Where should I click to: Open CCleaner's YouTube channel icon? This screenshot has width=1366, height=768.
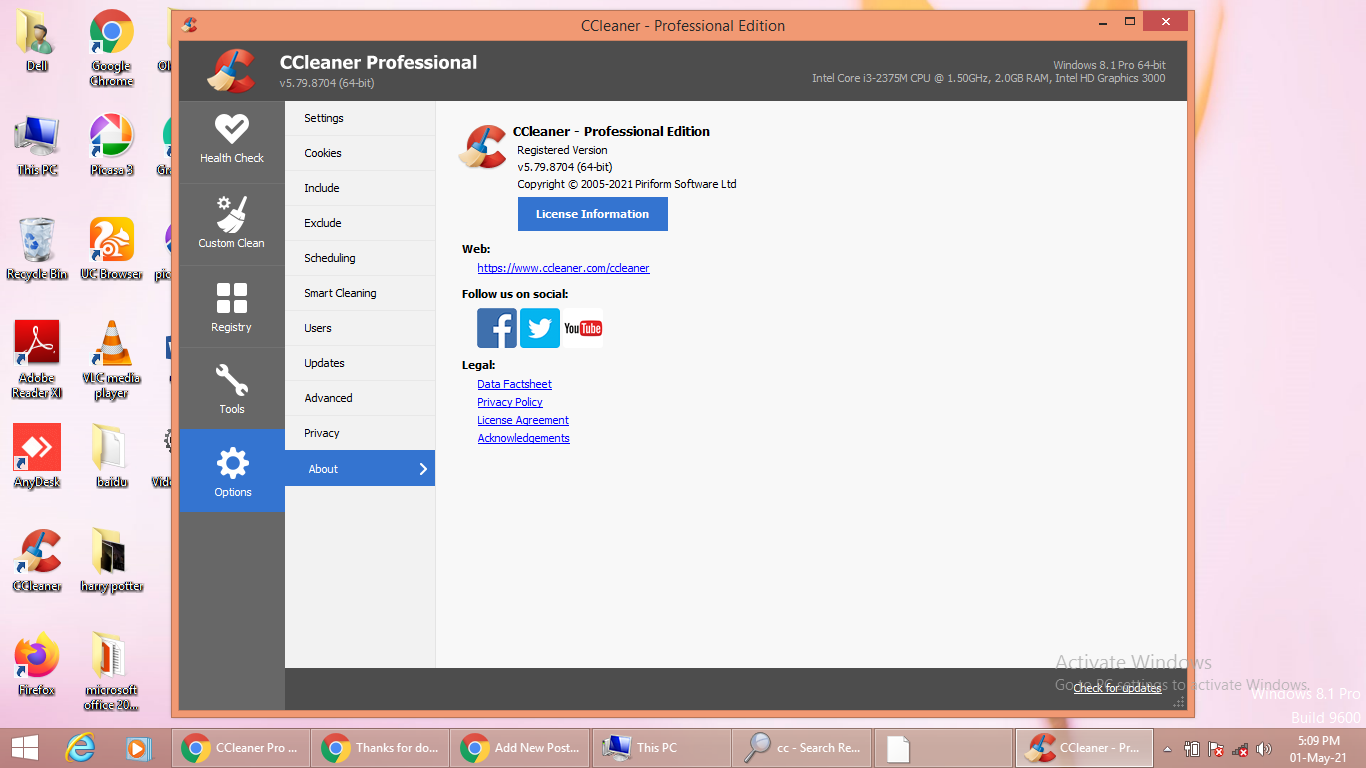click(x=583, y=328)
